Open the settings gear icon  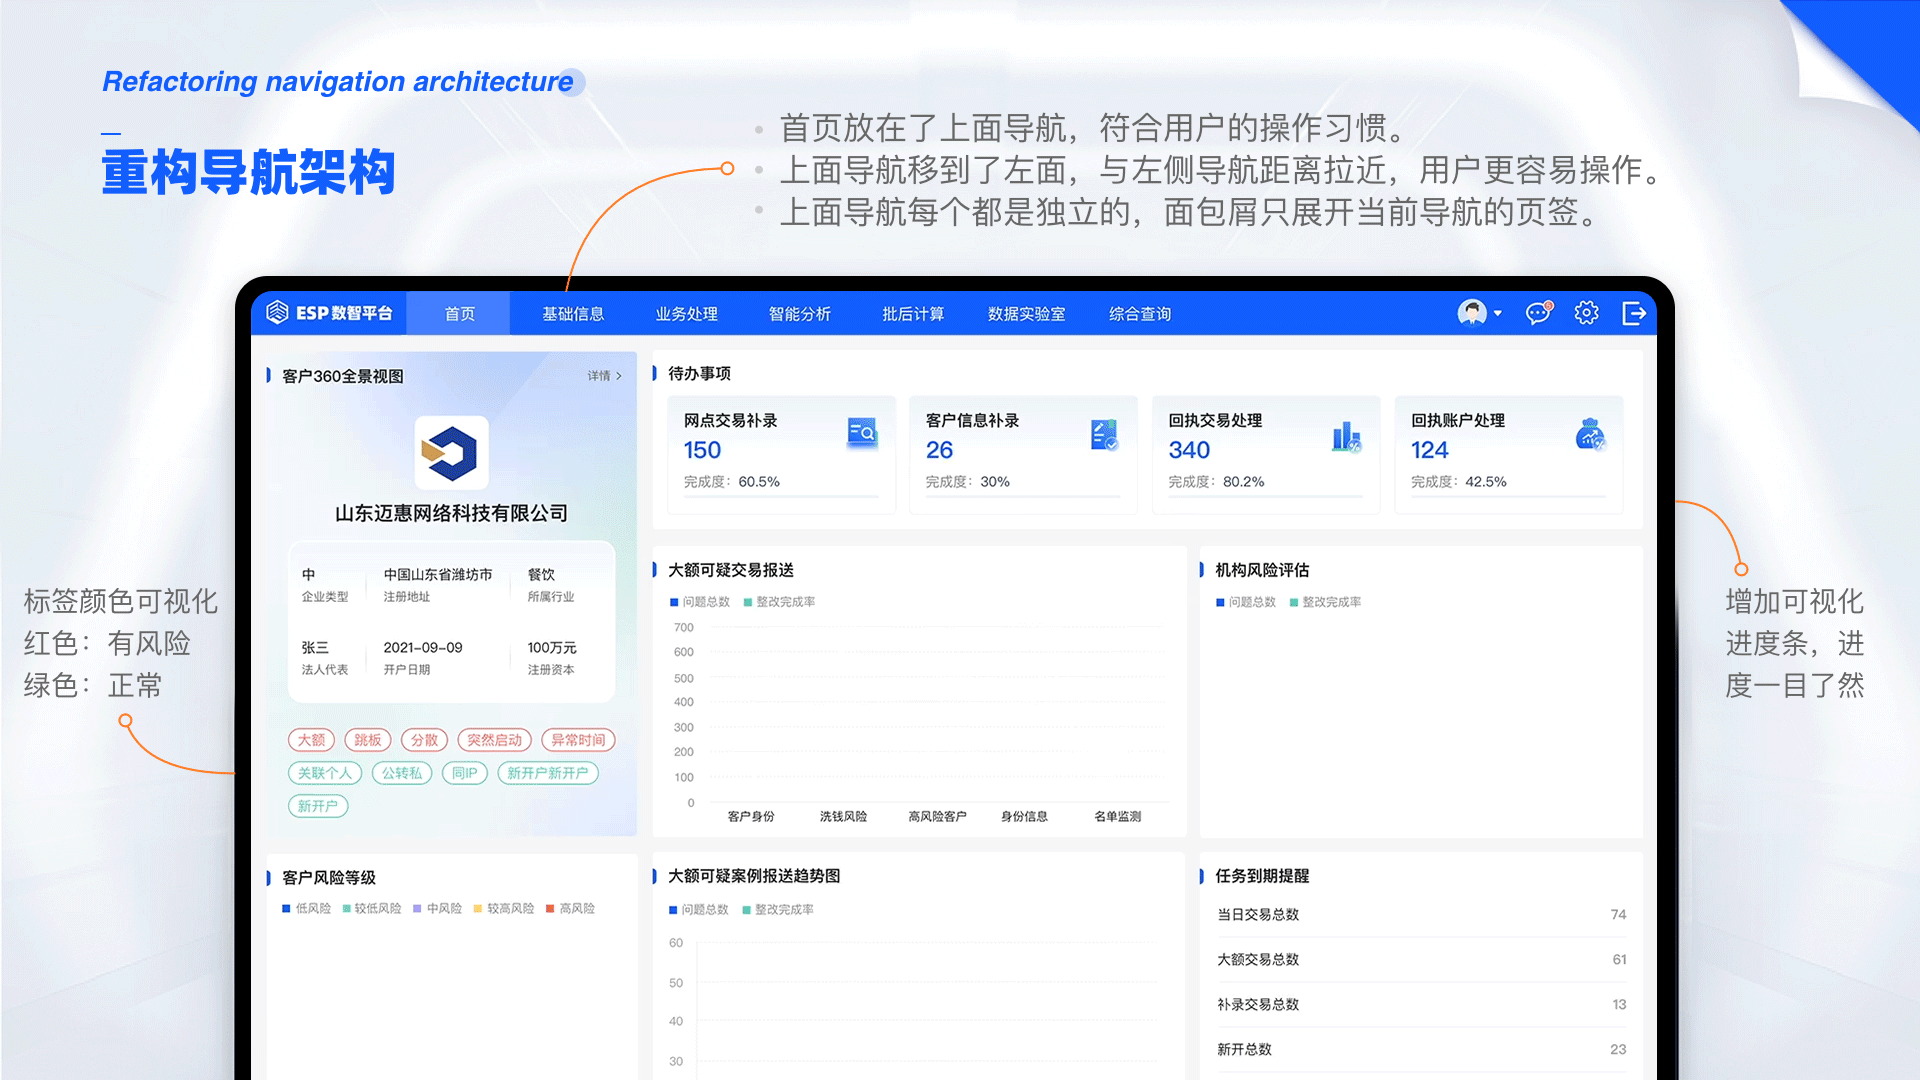[1586, 313]
